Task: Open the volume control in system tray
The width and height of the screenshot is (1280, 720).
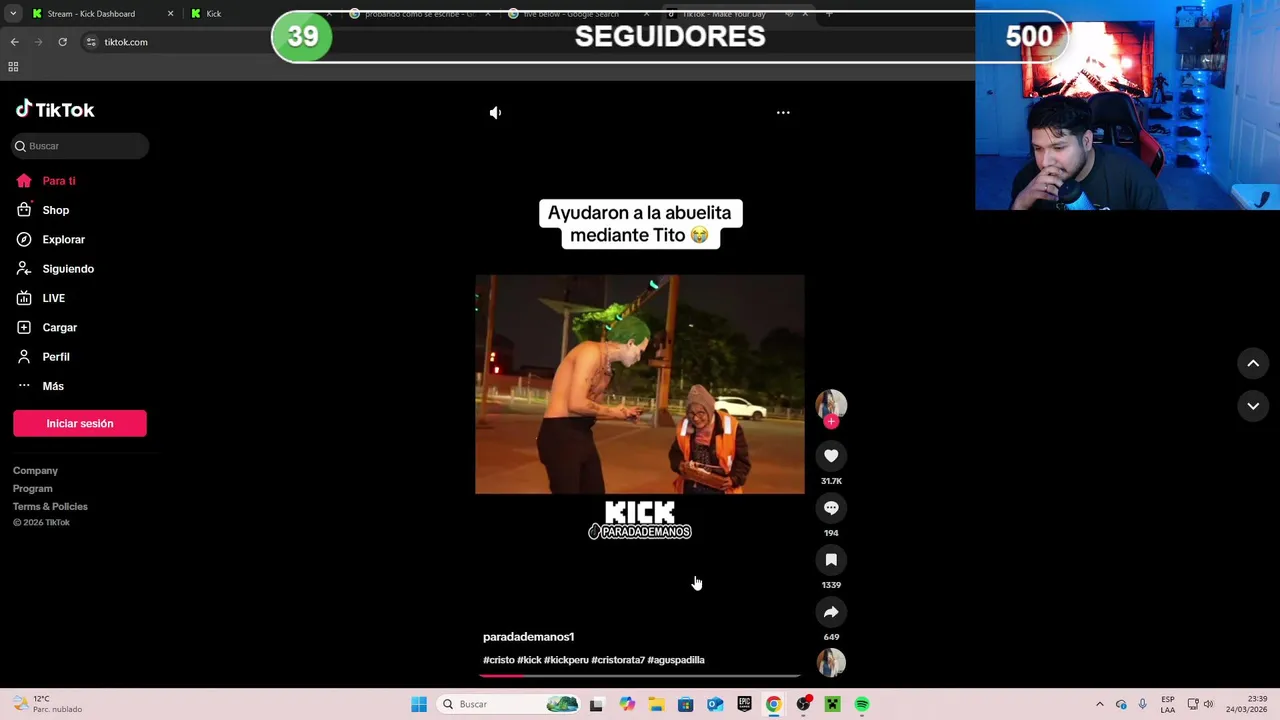Action: 1209,704
